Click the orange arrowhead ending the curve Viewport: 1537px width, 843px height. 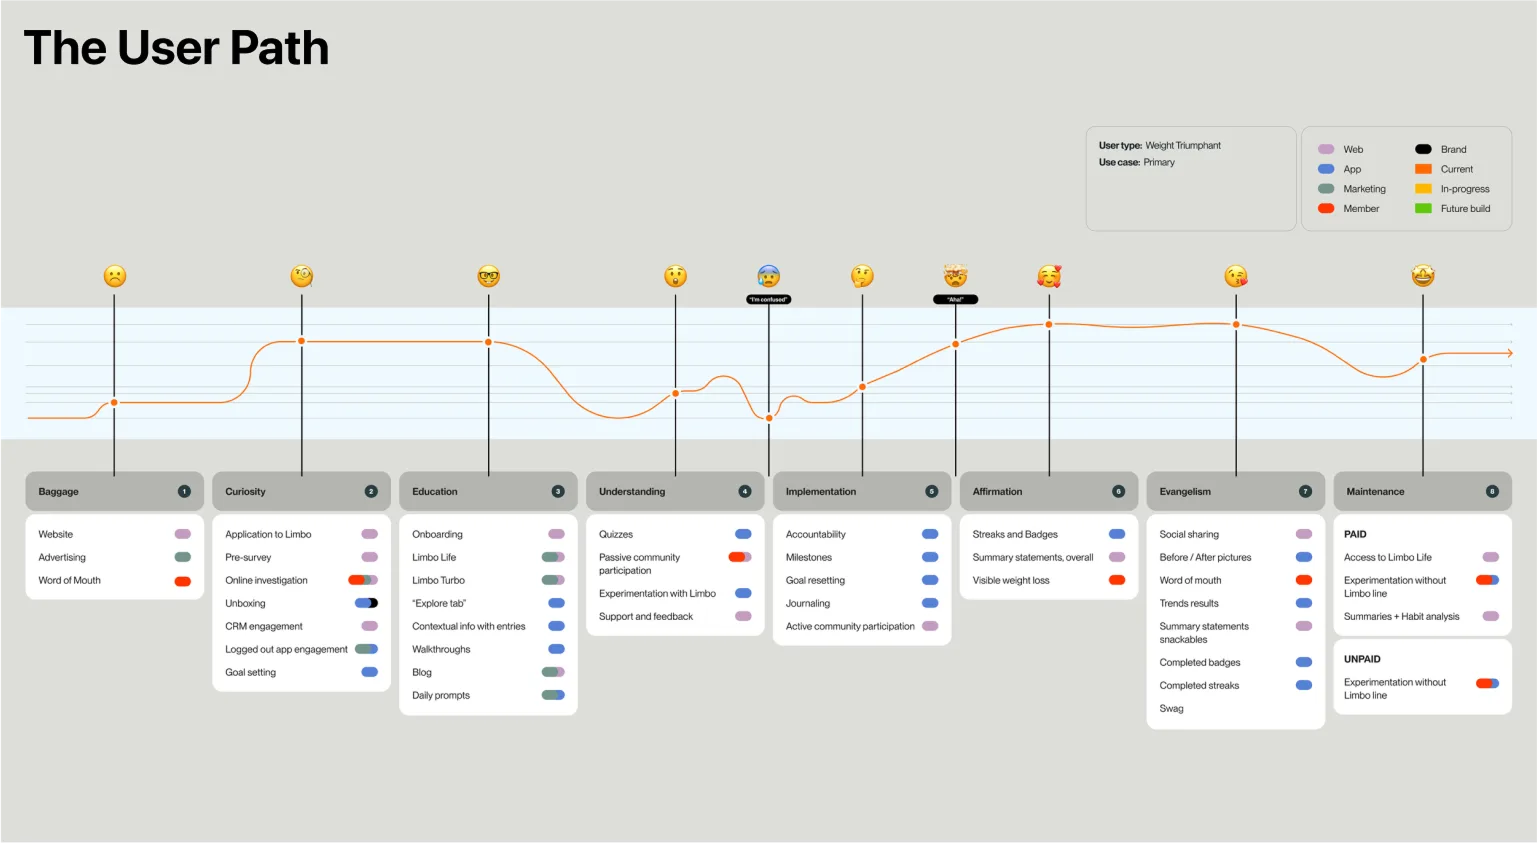pos(1510,353)
